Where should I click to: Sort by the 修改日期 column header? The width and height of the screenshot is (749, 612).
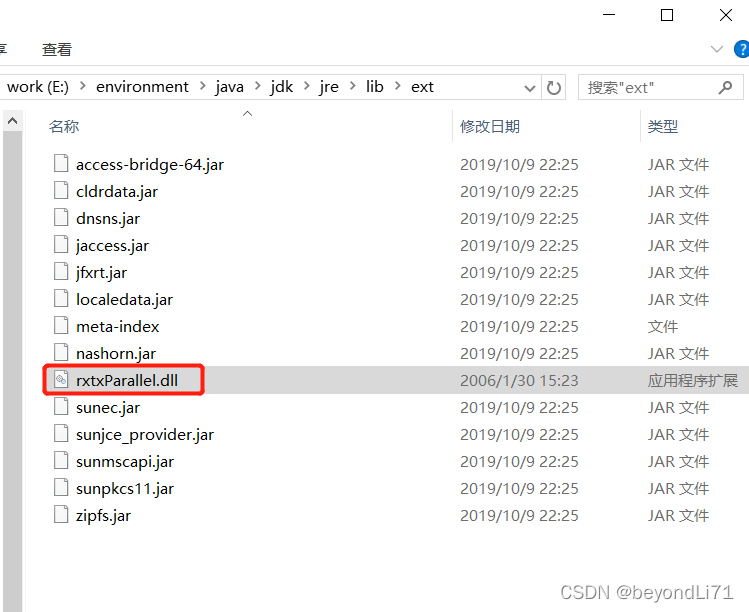(490, 126)
